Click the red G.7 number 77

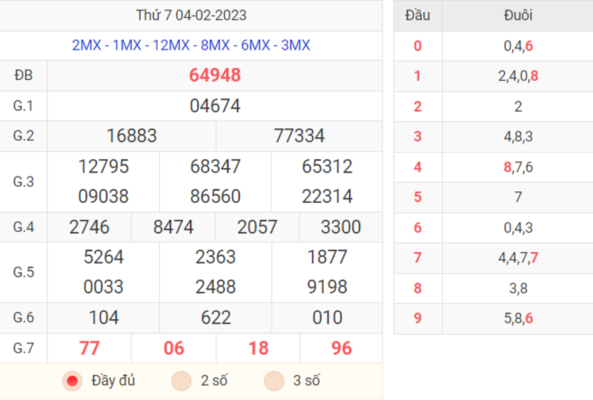click(x=89, y=348)
